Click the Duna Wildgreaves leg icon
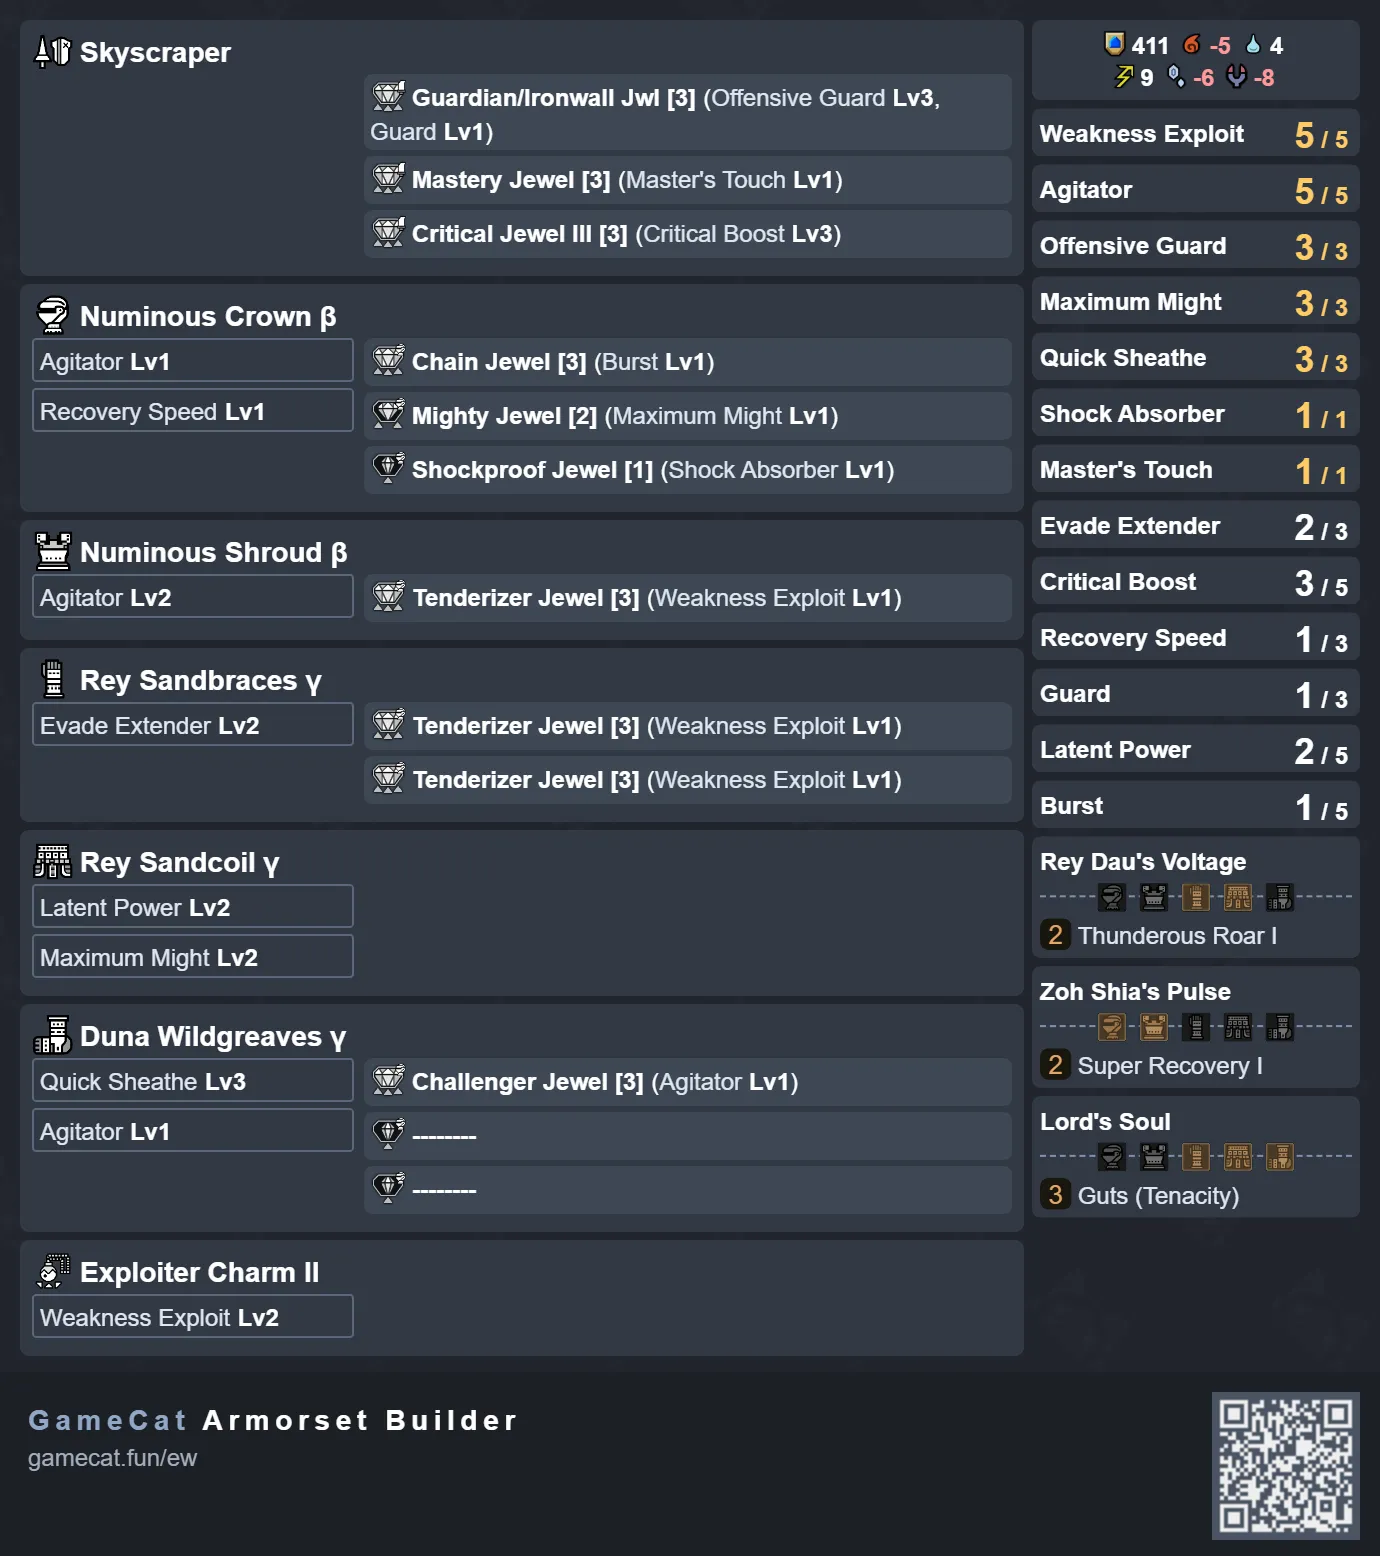The height and width of the screenshot is (1556, 1380). click(x=52, y=1035)
